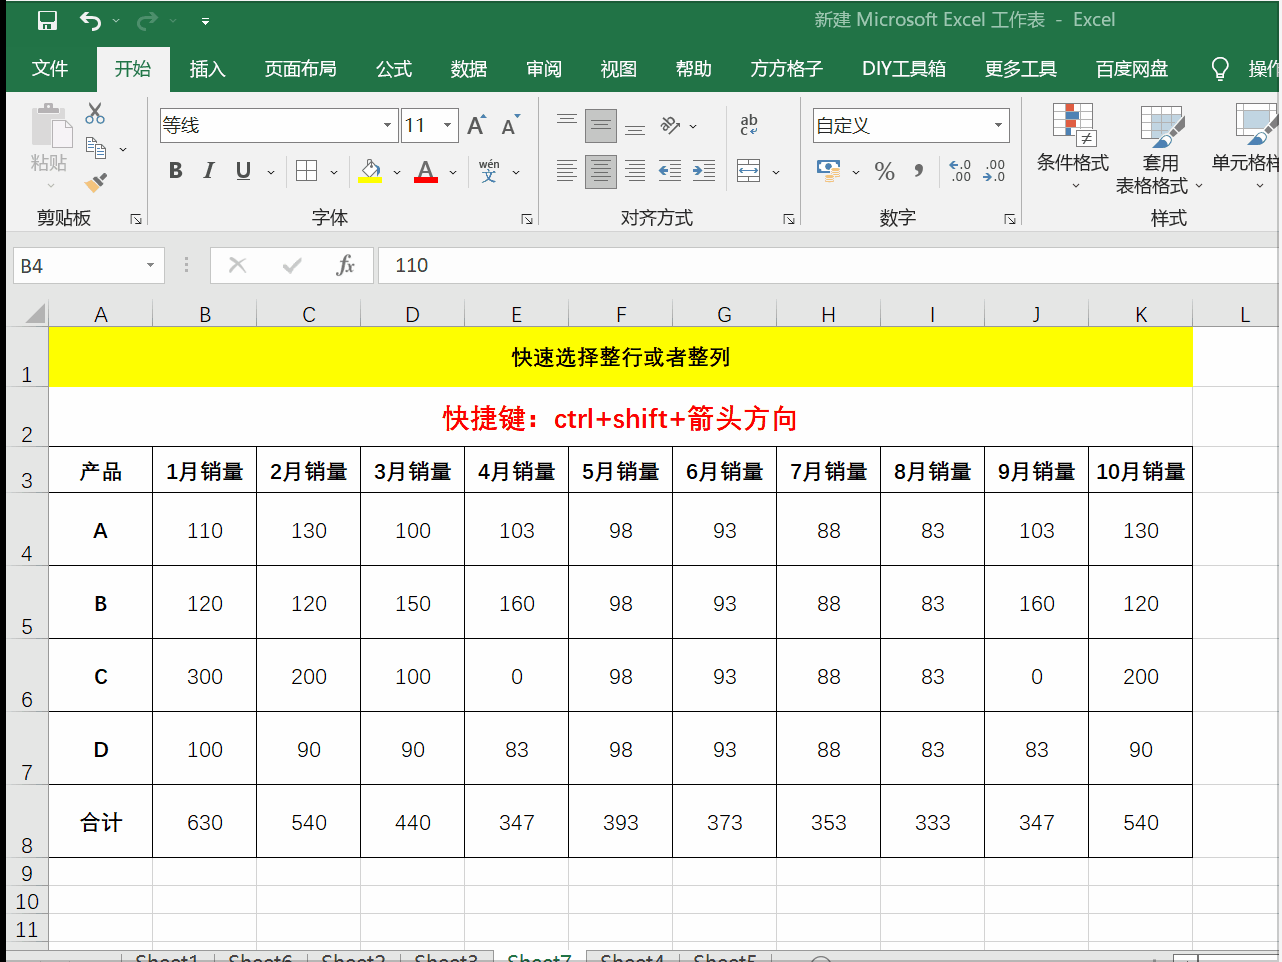Click the Cut scissors icon
The image size is (1282, 962).
pyautogui.click(x=95, y=113)
